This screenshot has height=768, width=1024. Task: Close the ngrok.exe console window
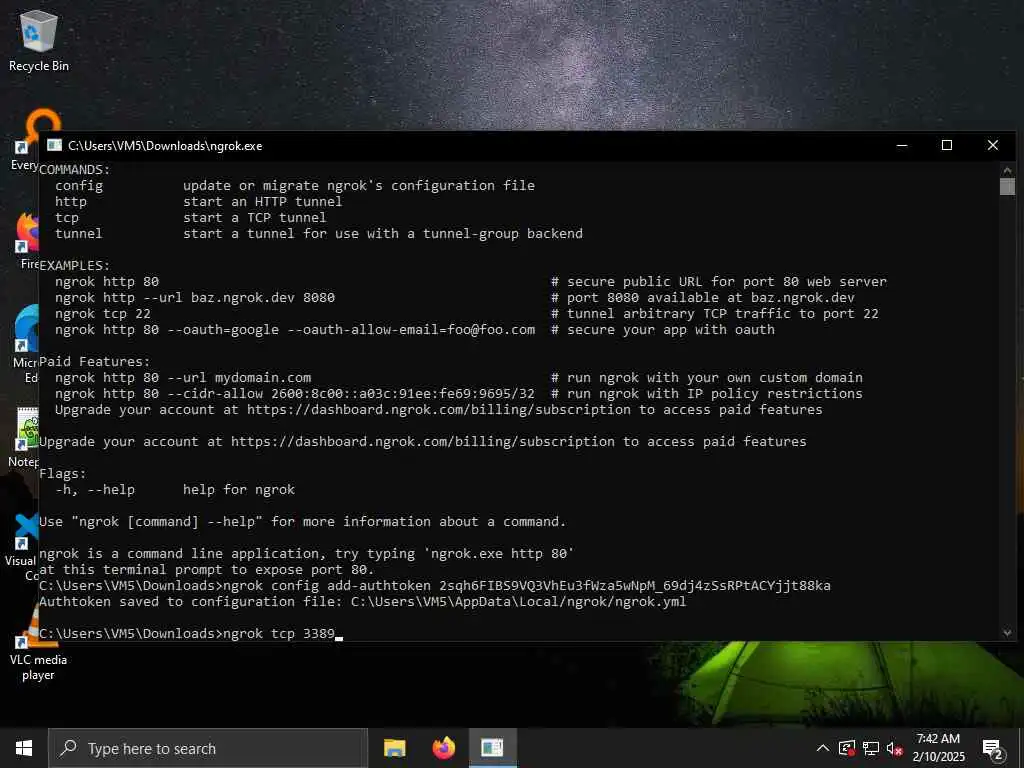[x=993, y=146]
